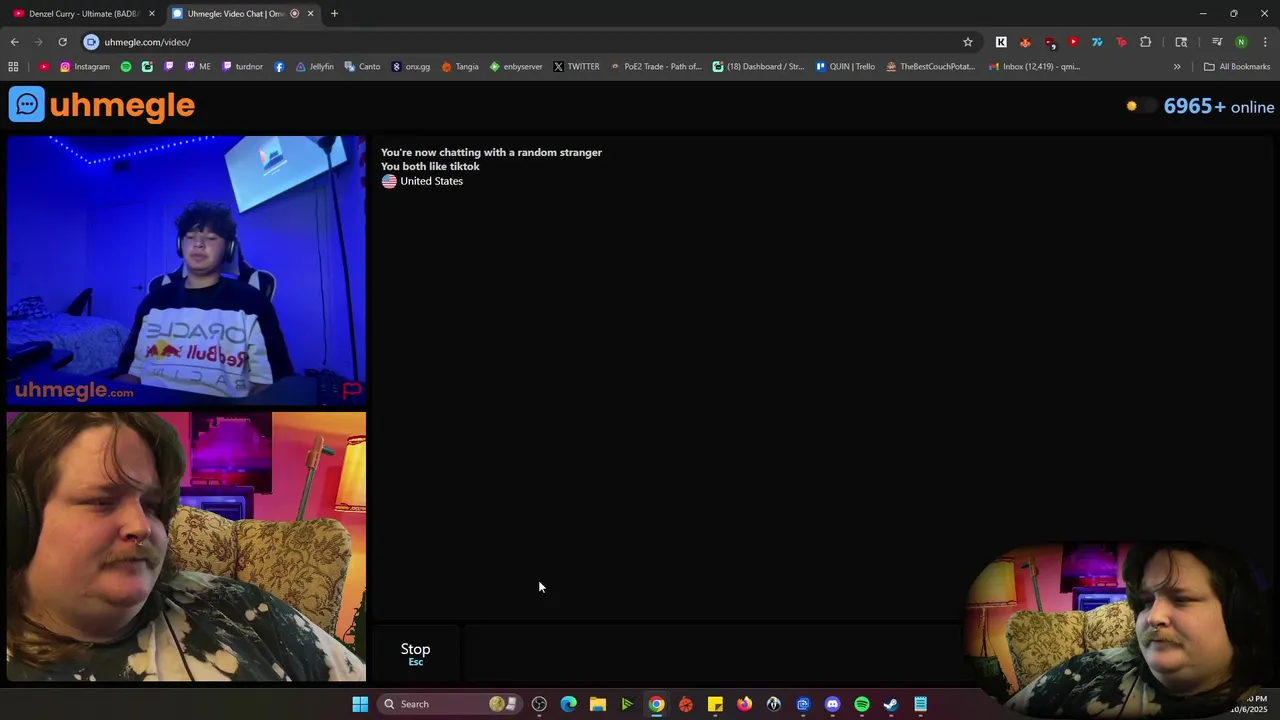Click the '6965+ online' counter text
Image resolution: width=1280 pixels, height=720 pixels.
tap(1219, 107)
